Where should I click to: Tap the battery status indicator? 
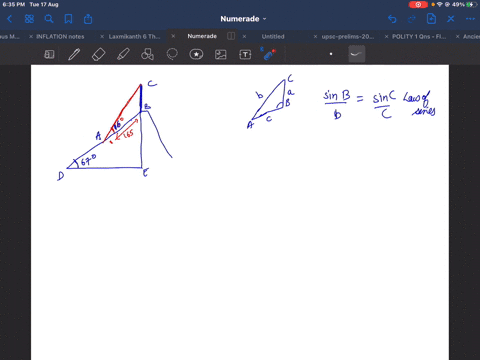(x=471, y=5)
